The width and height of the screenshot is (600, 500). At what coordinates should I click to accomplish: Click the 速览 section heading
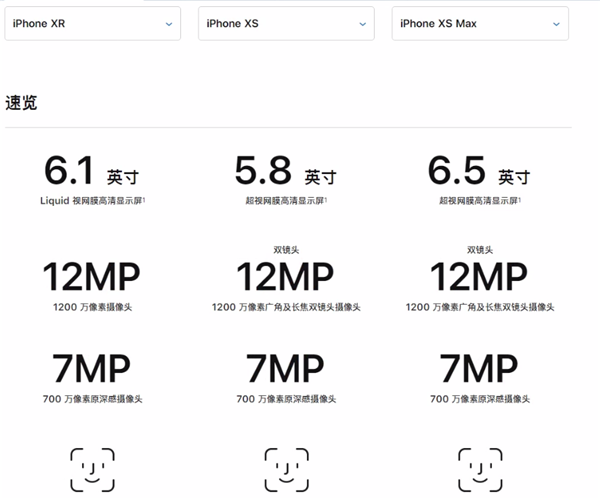coord(21,103)
